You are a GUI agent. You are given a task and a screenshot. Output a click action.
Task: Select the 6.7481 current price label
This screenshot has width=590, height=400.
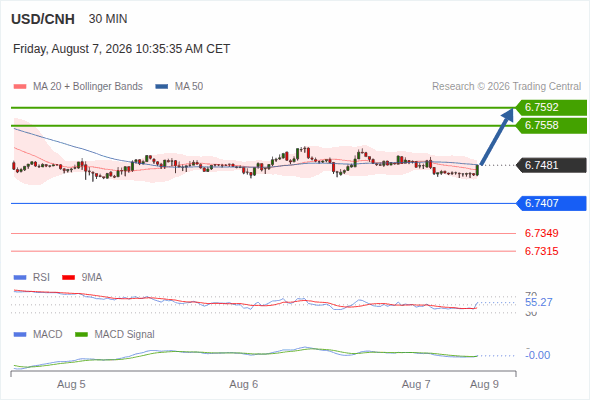coord(551,165)
